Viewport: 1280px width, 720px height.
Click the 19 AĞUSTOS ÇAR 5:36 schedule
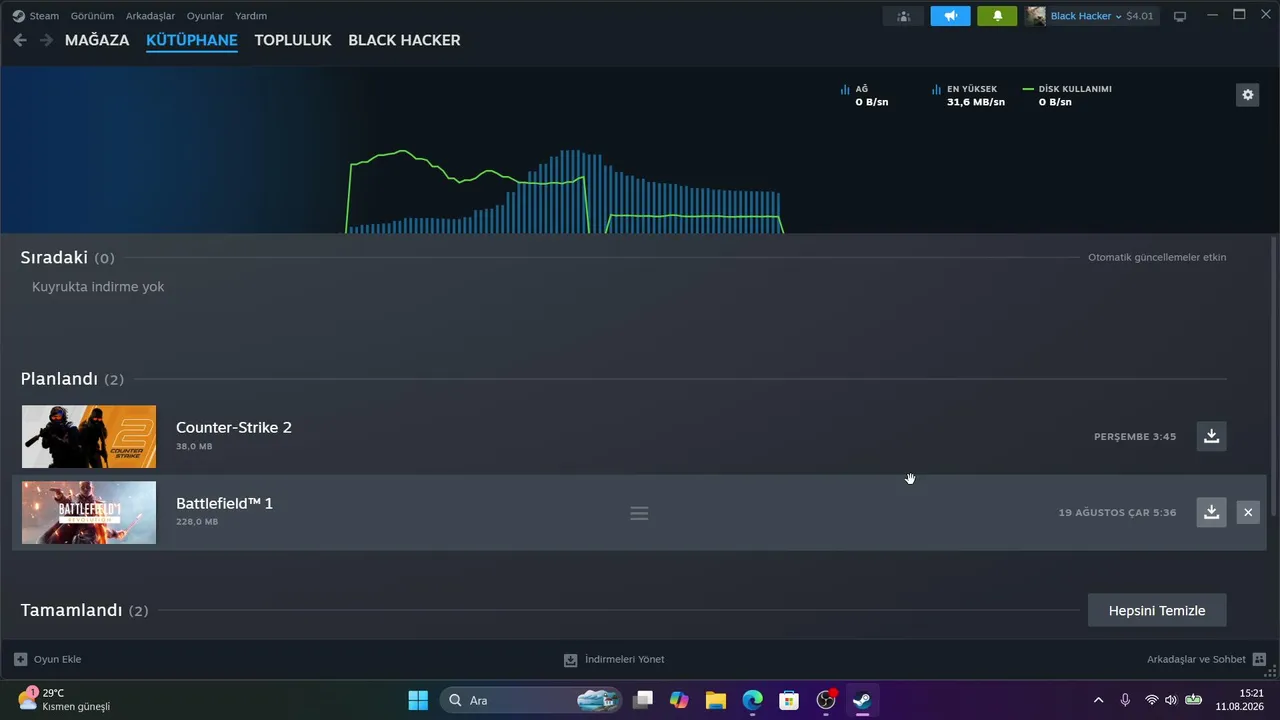(1117, 513)
